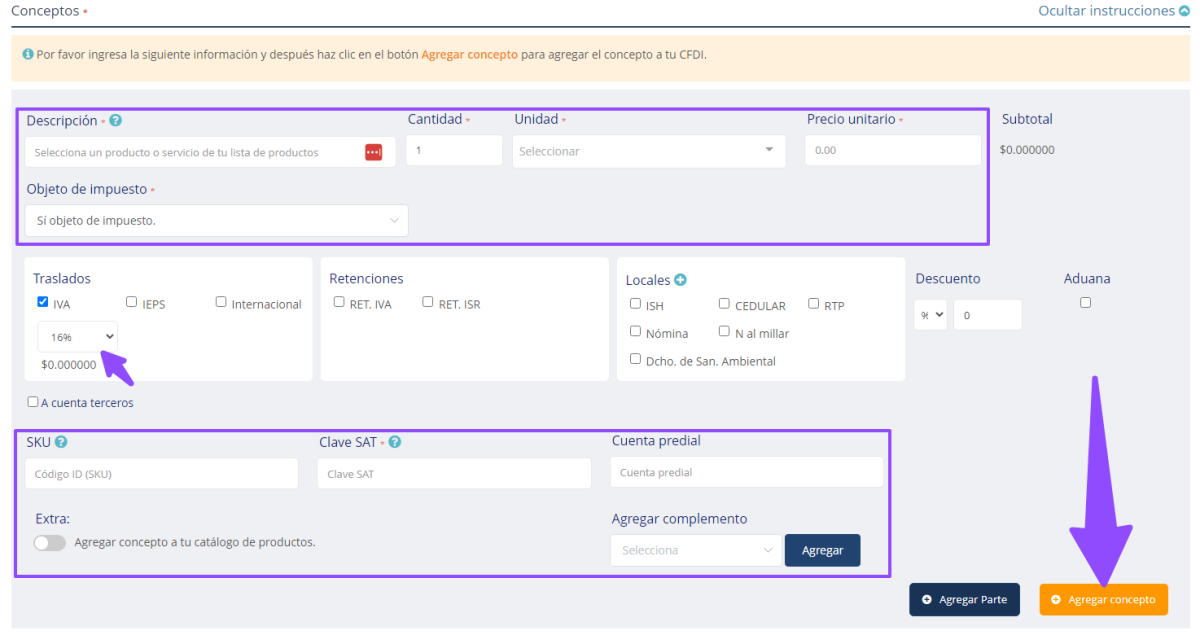Click the red product list icon in Descripción
The width and height of the screenshot is (1200, 635).
click(x=373, y=152)
